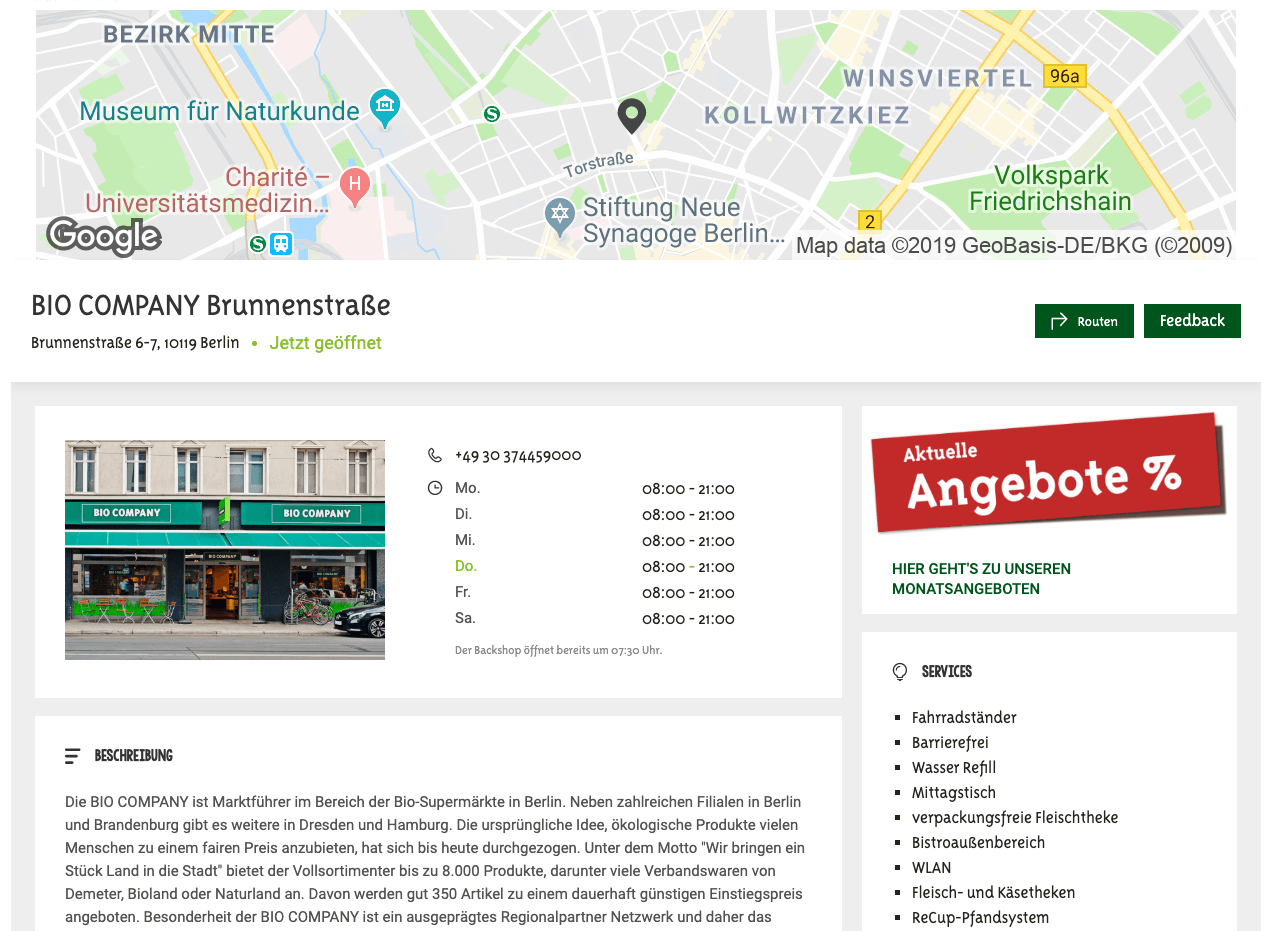The height and width of the screenshot is (931, 1272).
Task: Click the ReCup-Pfandsystem service item
Action: pyautogui.click(x=981, y=918)
